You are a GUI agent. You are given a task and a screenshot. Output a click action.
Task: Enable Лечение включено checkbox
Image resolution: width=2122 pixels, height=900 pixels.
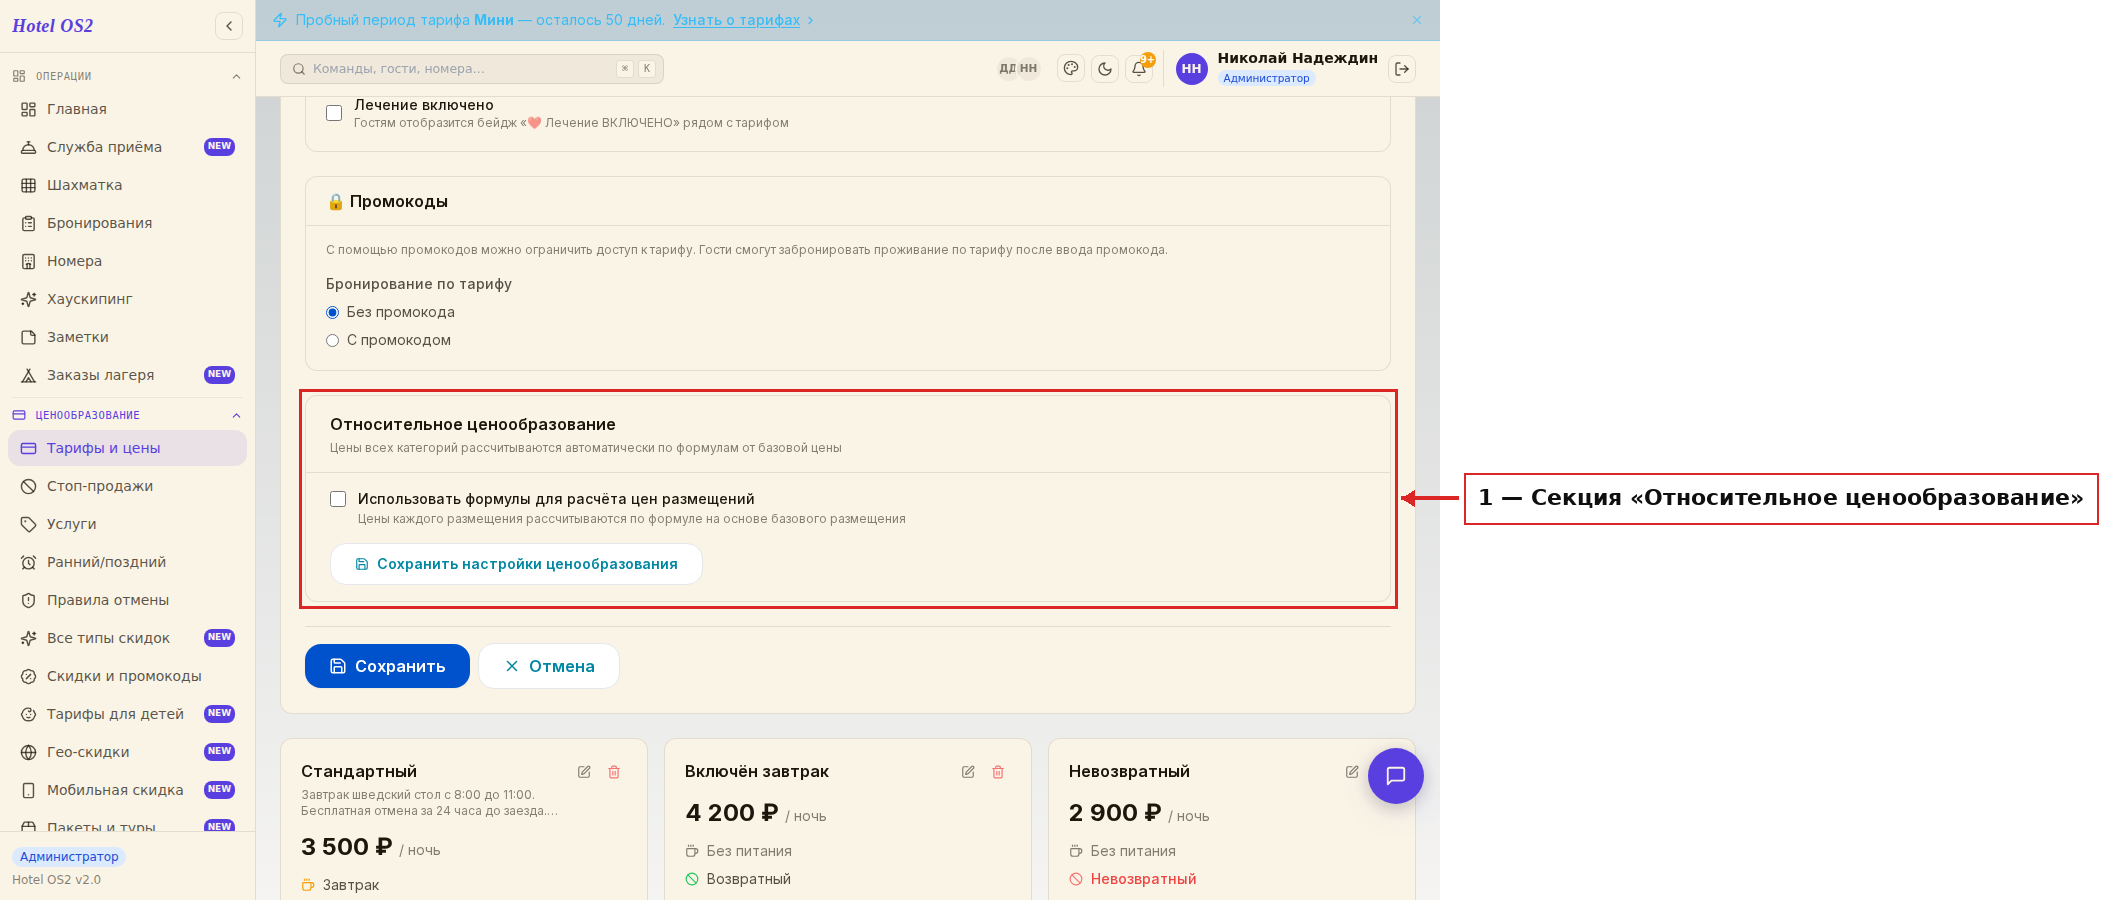334,113
